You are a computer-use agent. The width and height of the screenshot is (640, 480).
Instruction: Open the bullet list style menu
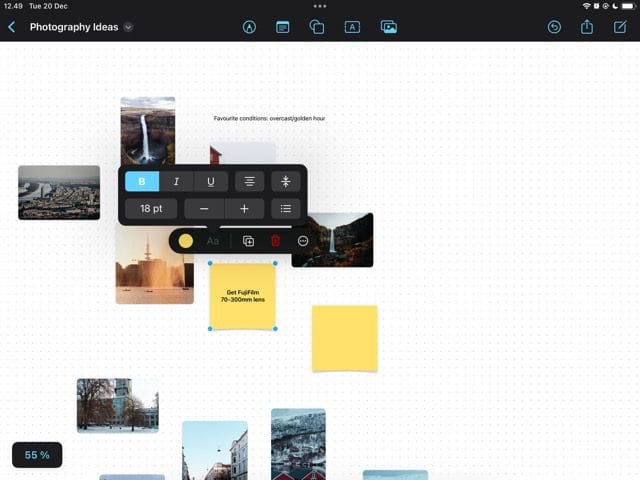tap(286, 209)
